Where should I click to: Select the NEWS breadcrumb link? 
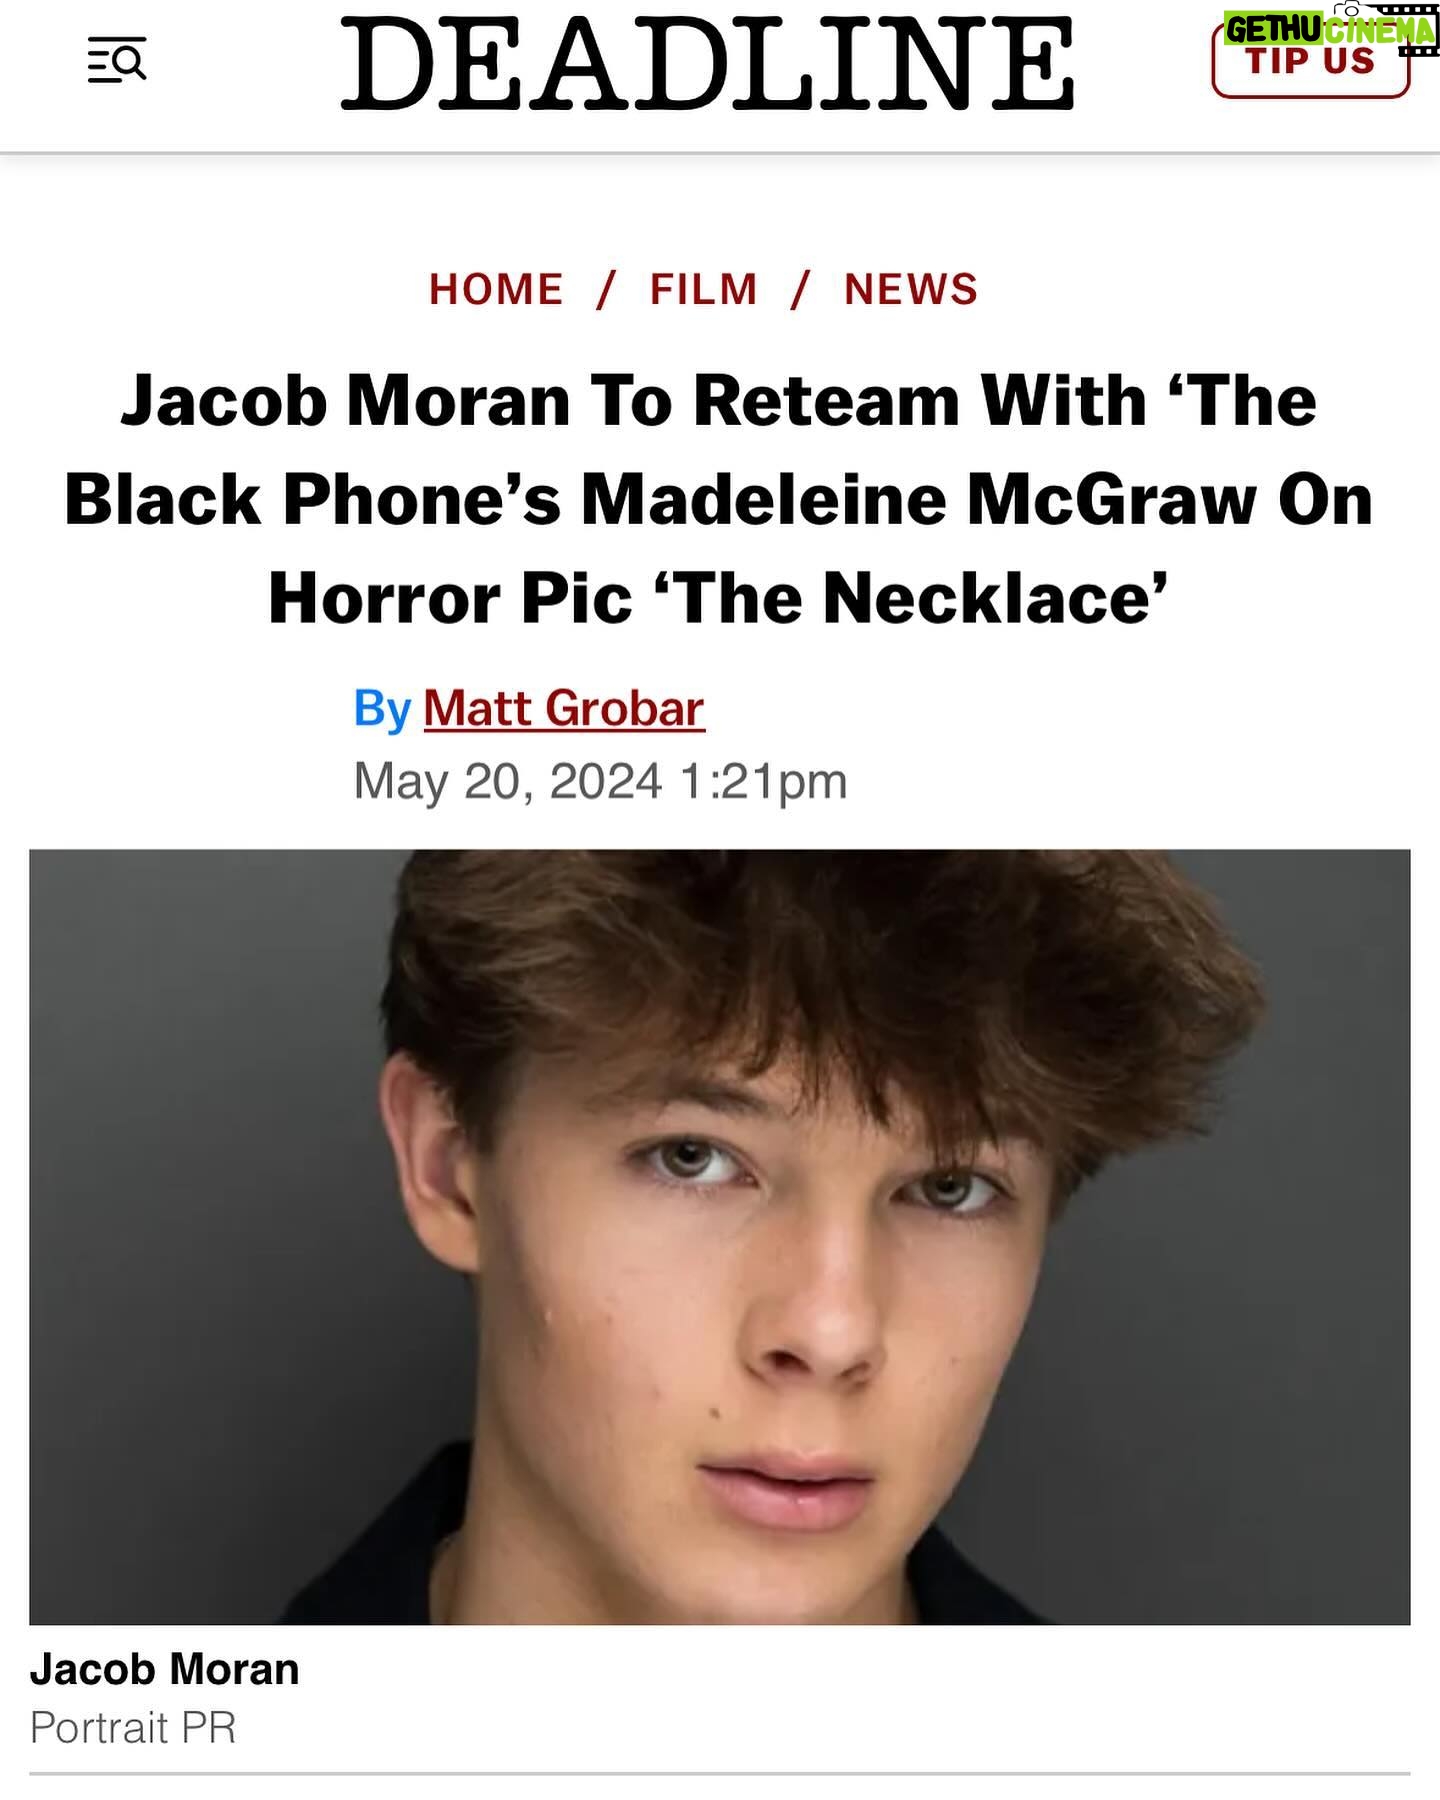click(911, 290)
